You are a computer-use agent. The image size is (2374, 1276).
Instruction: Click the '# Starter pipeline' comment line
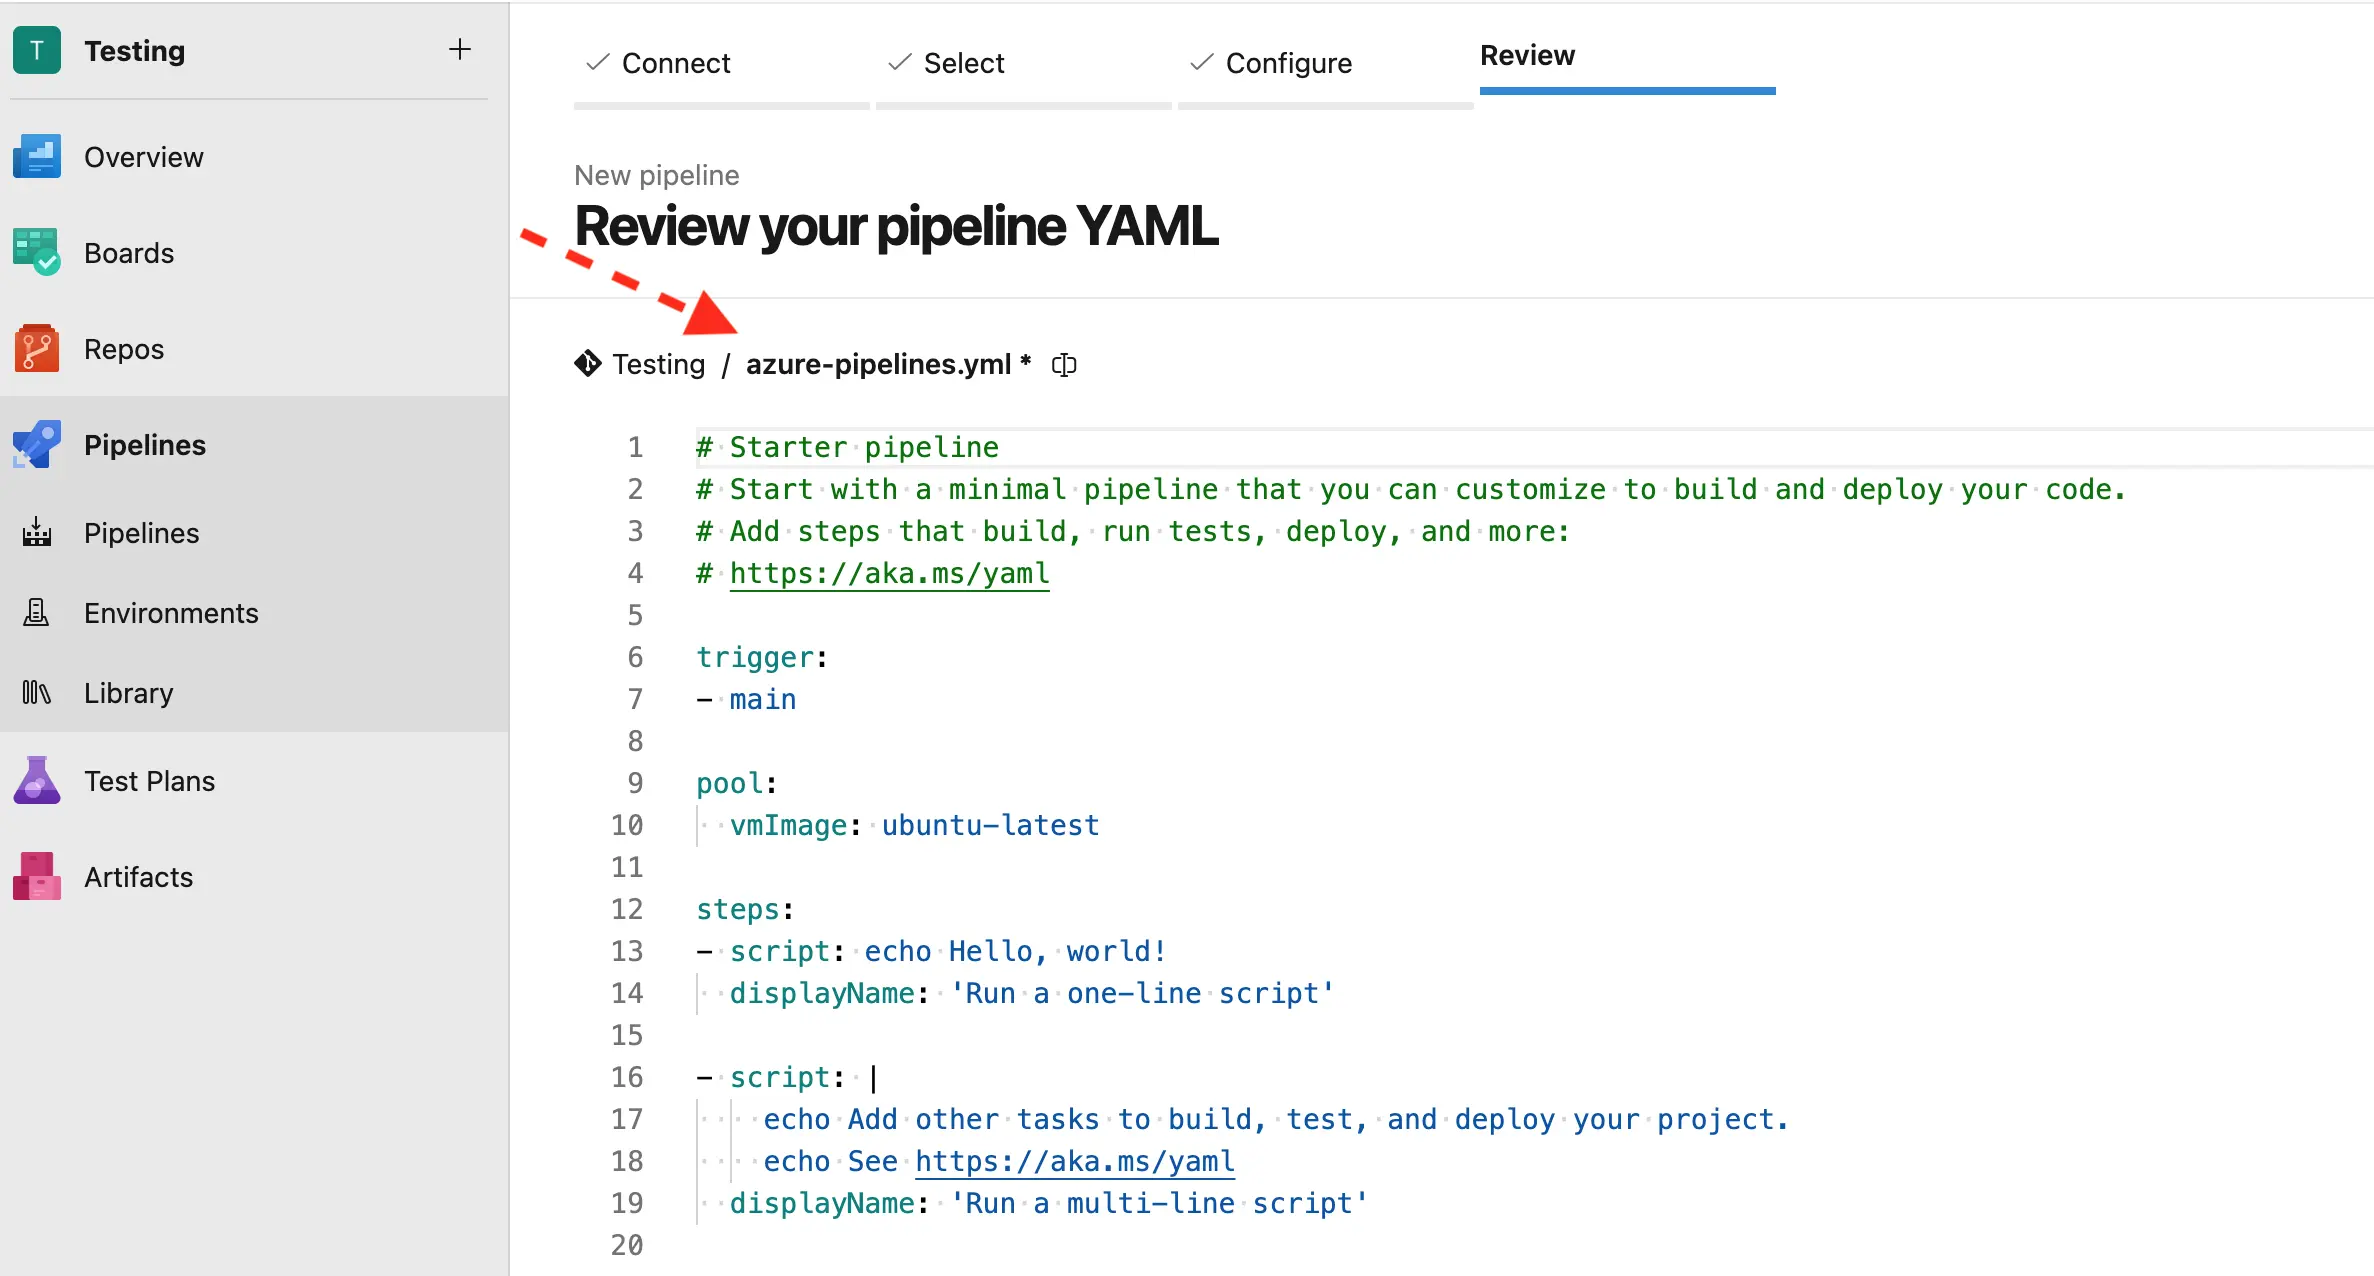tap(848, 447)
